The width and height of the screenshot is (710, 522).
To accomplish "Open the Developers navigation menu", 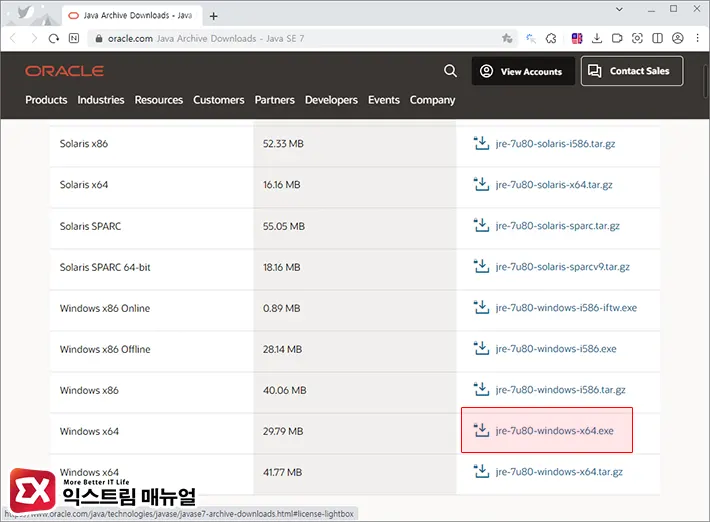I will click(331, 100).
